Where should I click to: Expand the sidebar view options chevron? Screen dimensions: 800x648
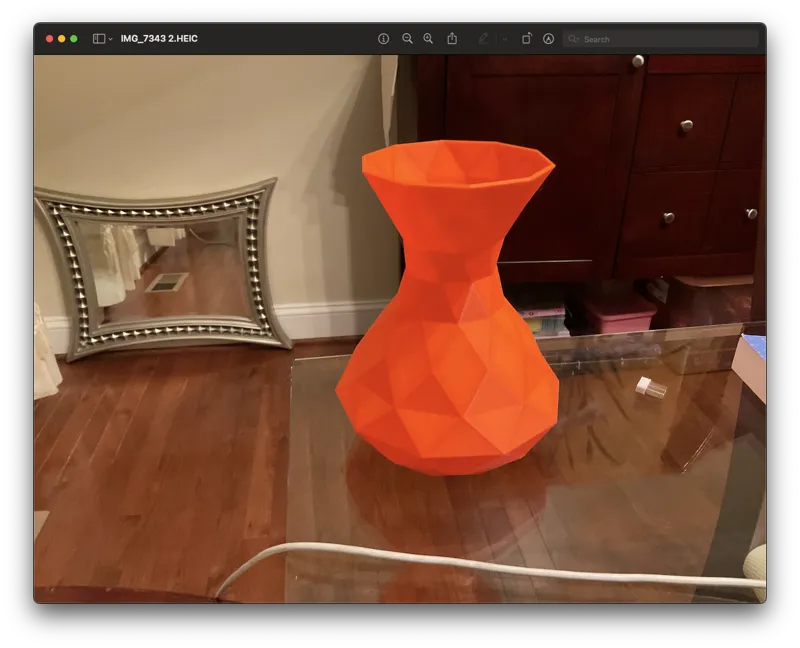110,39
